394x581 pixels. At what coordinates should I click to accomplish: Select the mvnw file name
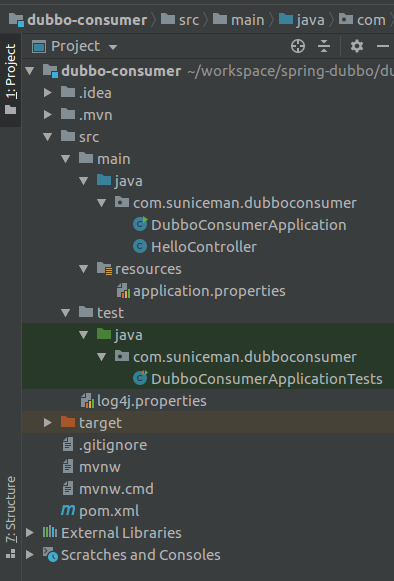[x=100, y=467]
